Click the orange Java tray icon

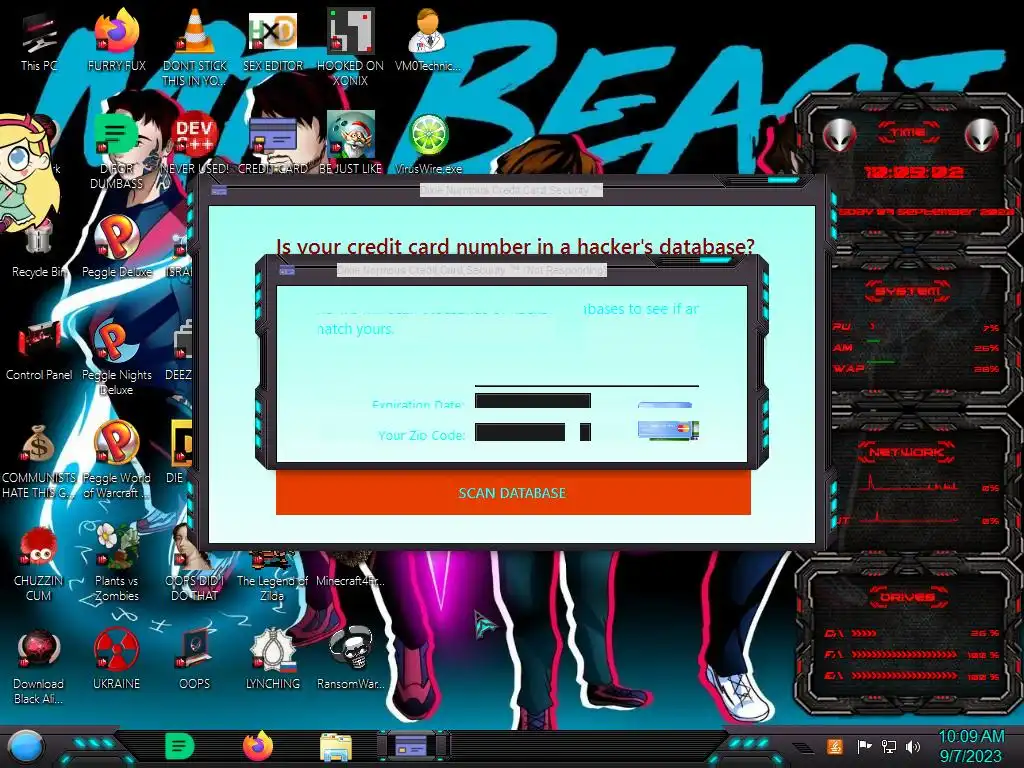(x=835, y=746)
